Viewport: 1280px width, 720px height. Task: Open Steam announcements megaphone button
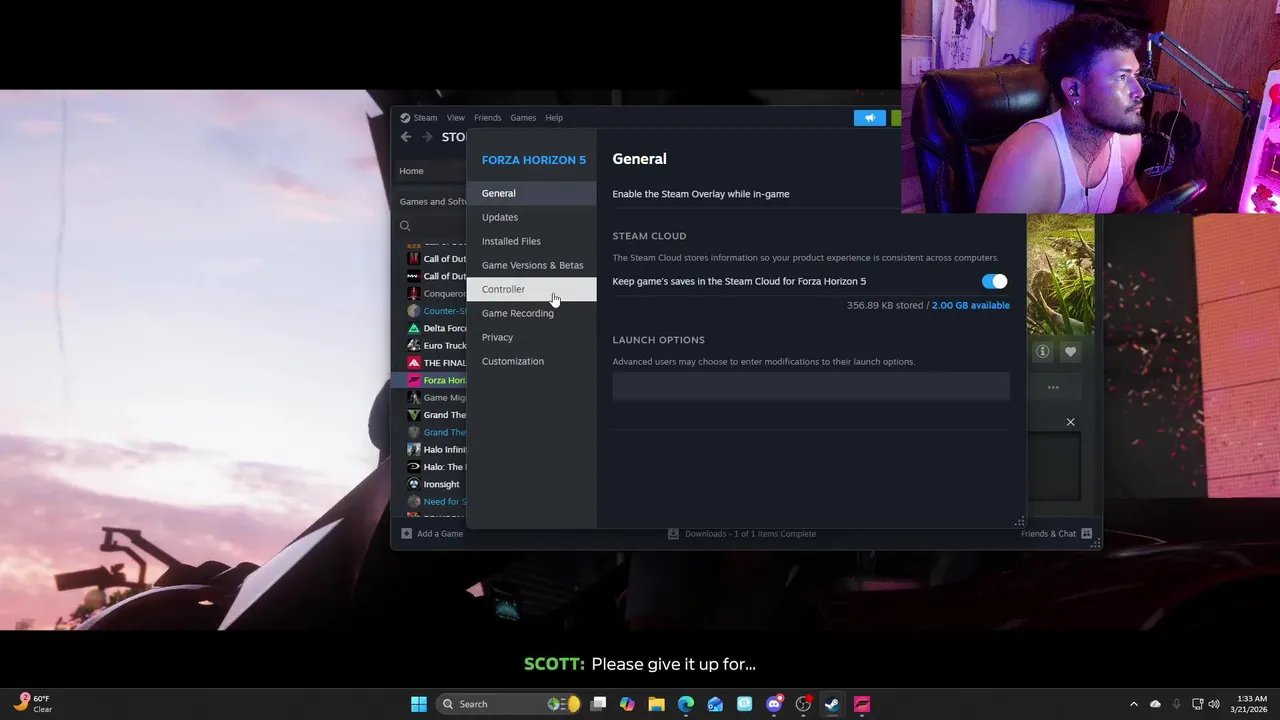point(870,118)
